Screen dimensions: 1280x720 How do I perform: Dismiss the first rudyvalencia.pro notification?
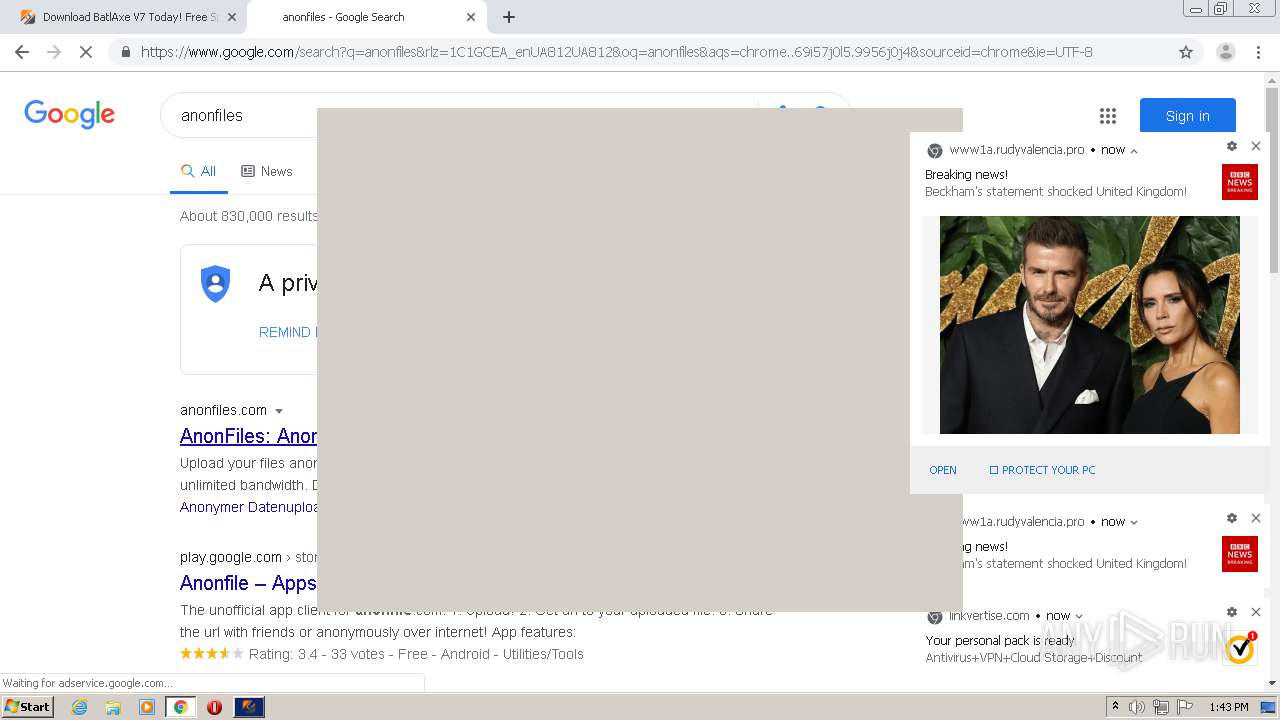tap(1256, 146)
